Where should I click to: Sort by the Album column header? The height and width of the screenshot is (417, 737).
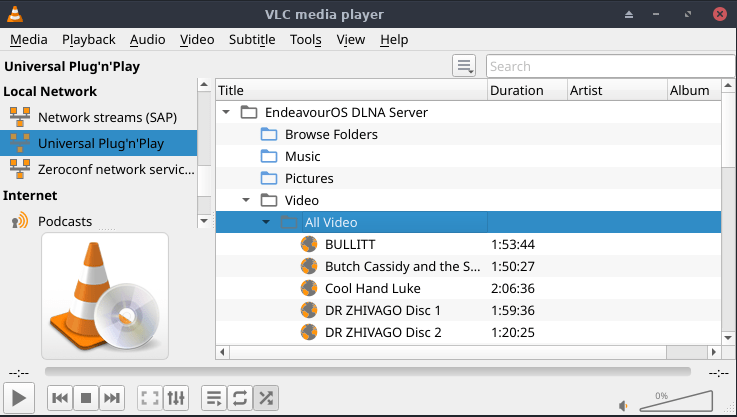(694, 90)
